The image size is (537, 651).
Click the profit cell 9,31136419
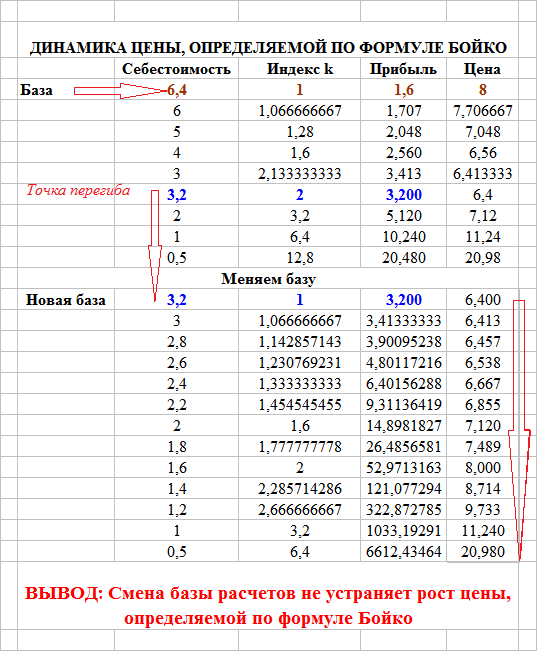pos(403,404)
